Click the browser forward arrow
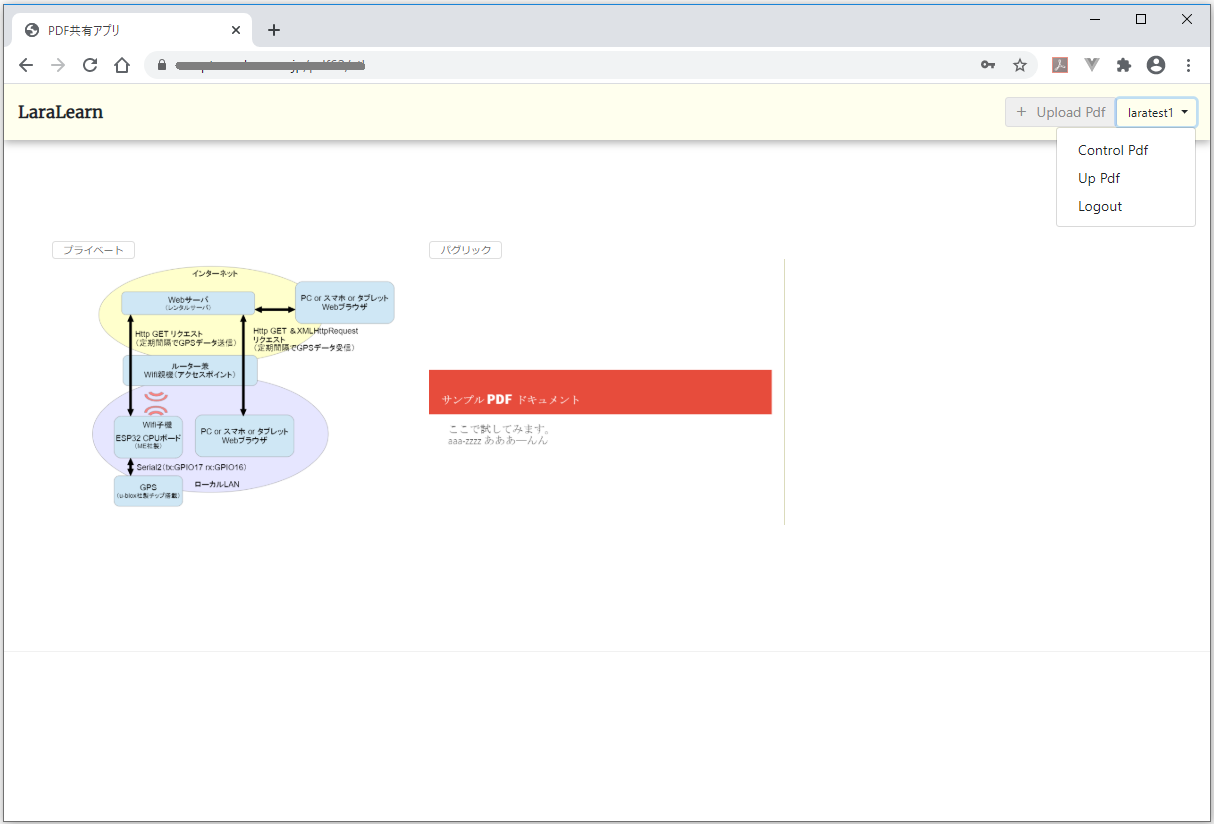This screenshot has height=824, width=1214. [58, 65]
